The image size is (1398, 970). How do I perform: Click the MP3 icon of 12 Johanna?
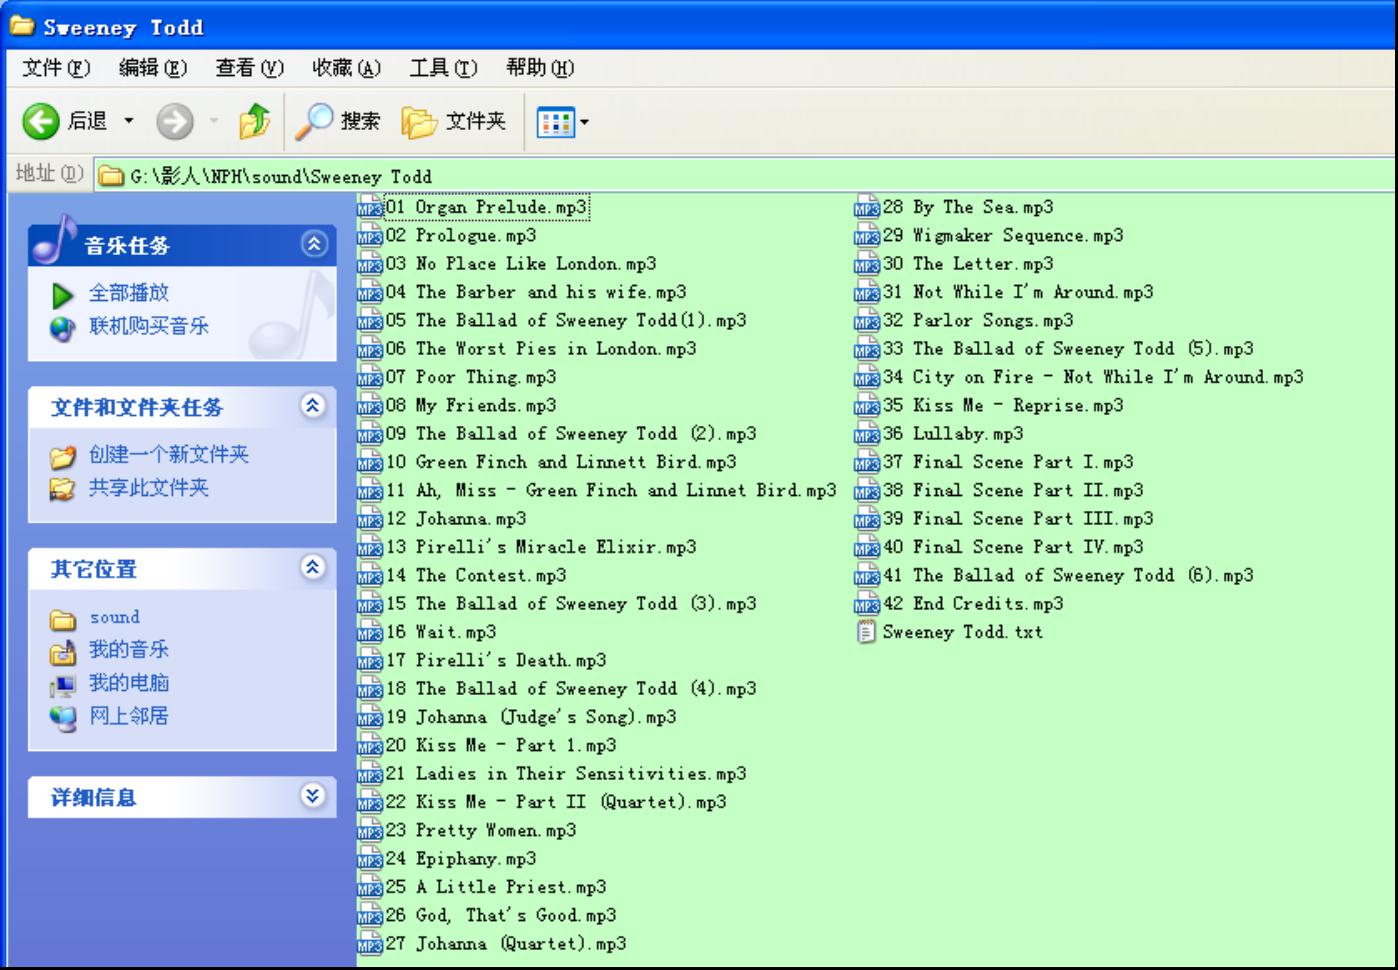[x=370, y=520]
